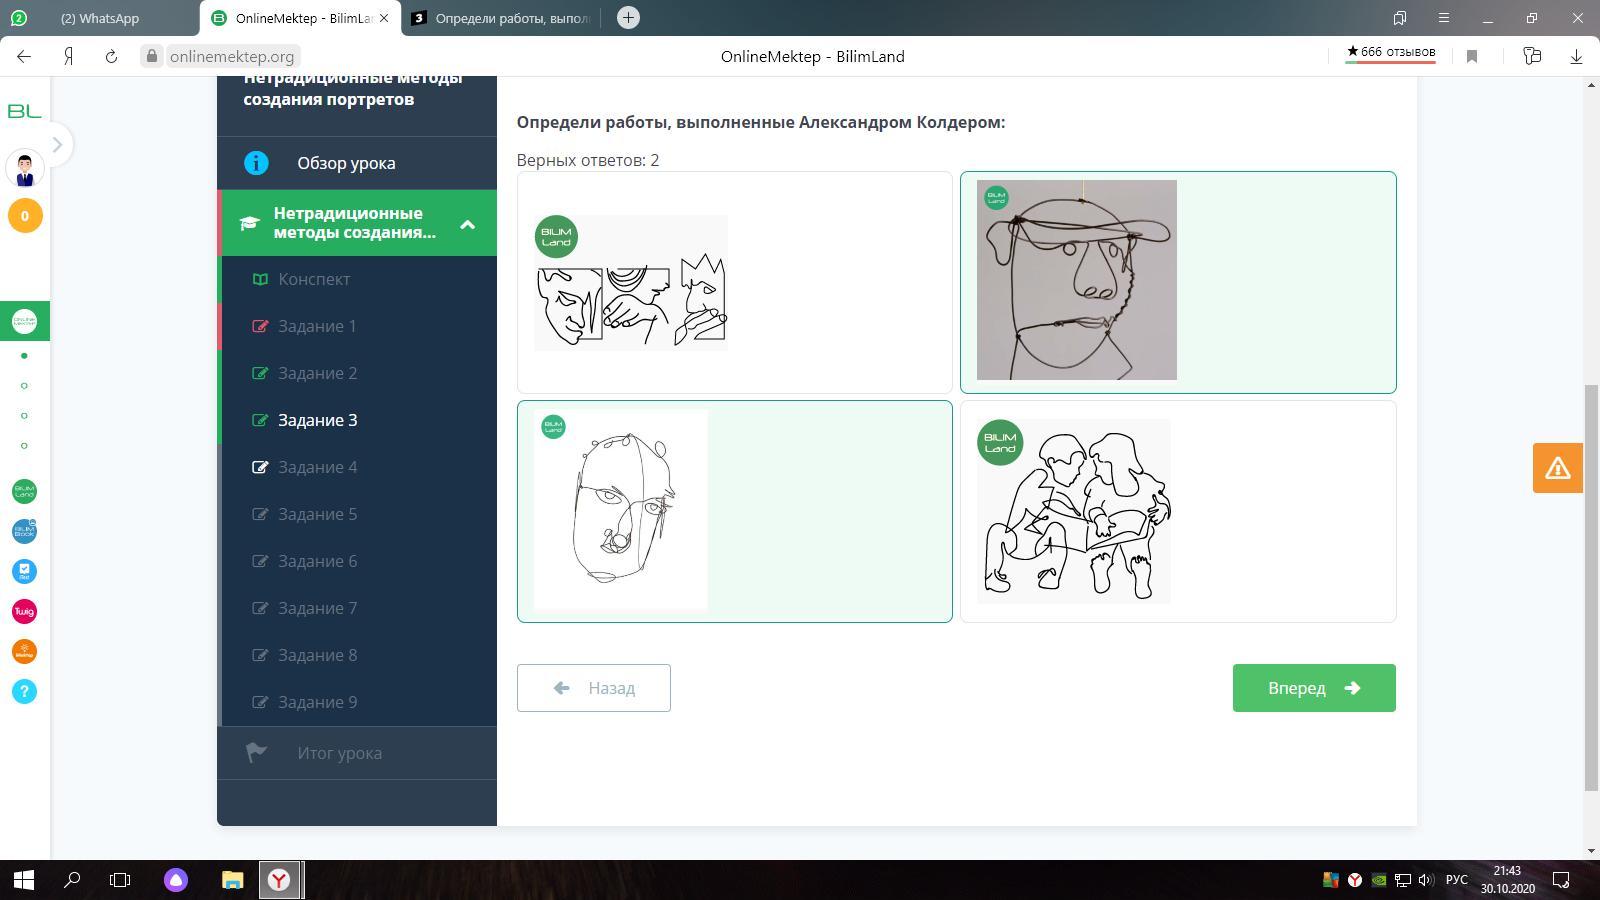The image size is (1600, 900).
Task: Open Yandex Browser taskbar icon
Action: pyautogui.click(x=280, y=880)
